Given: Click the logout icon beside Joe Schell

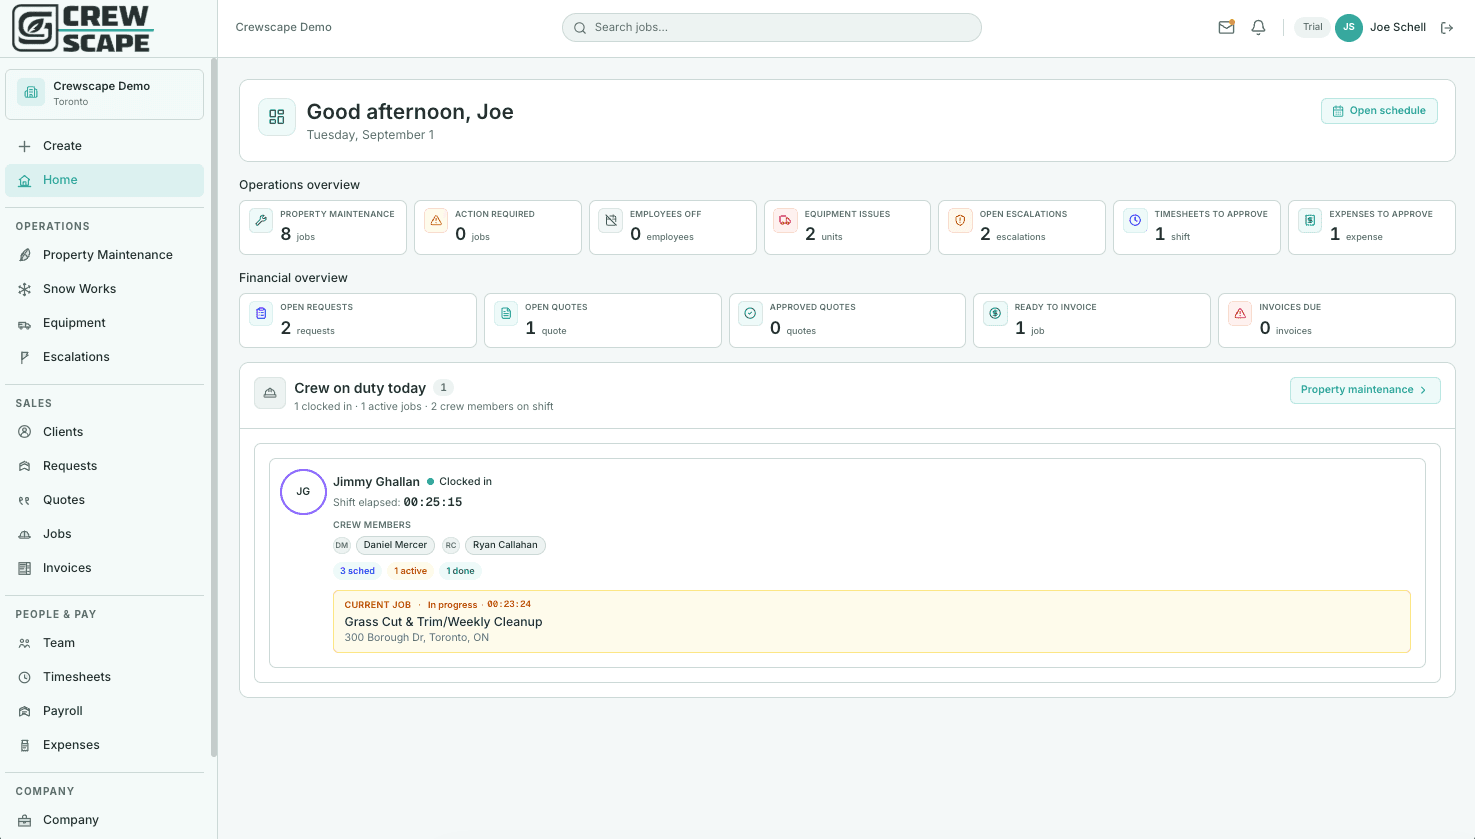Looking at the screenshot, I should (x=1447, y=28).
